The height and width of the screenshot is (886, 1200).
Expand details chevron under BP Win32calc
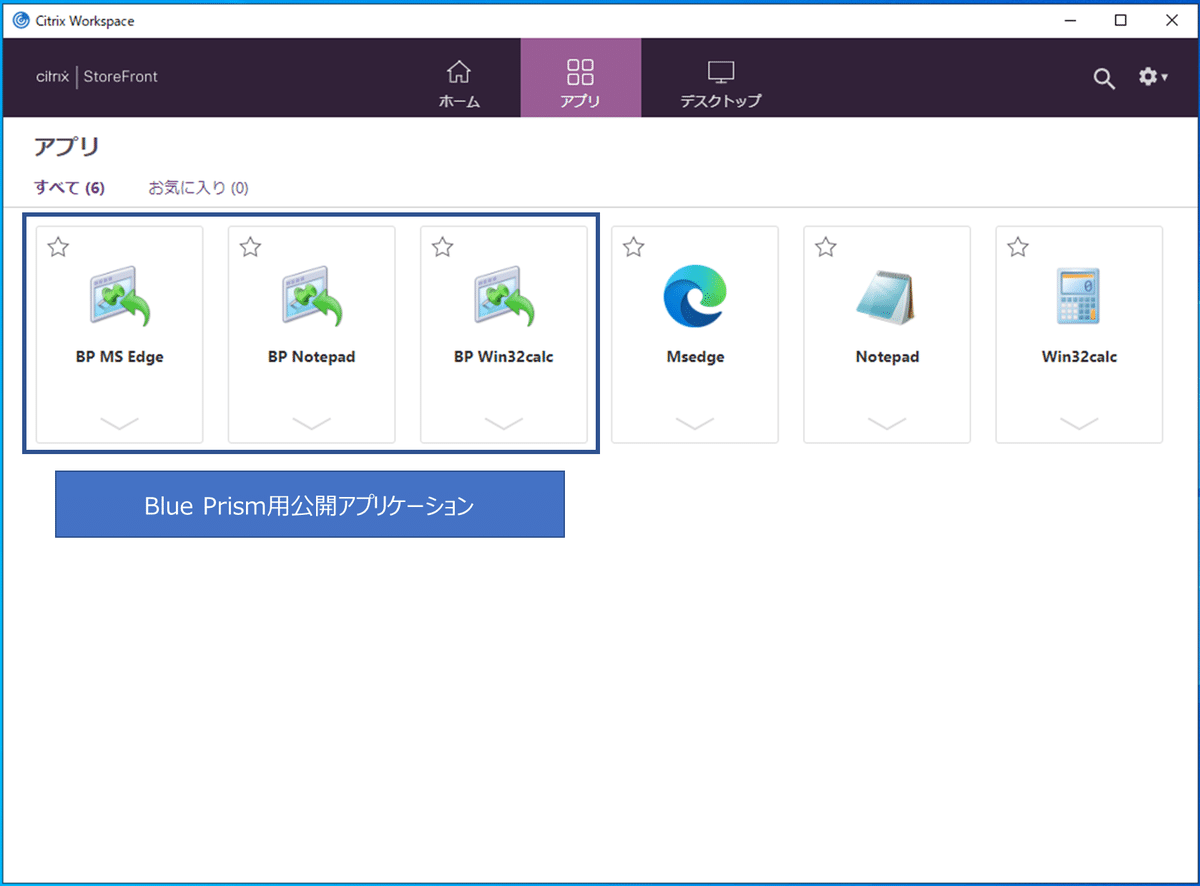tap(504, 423)
